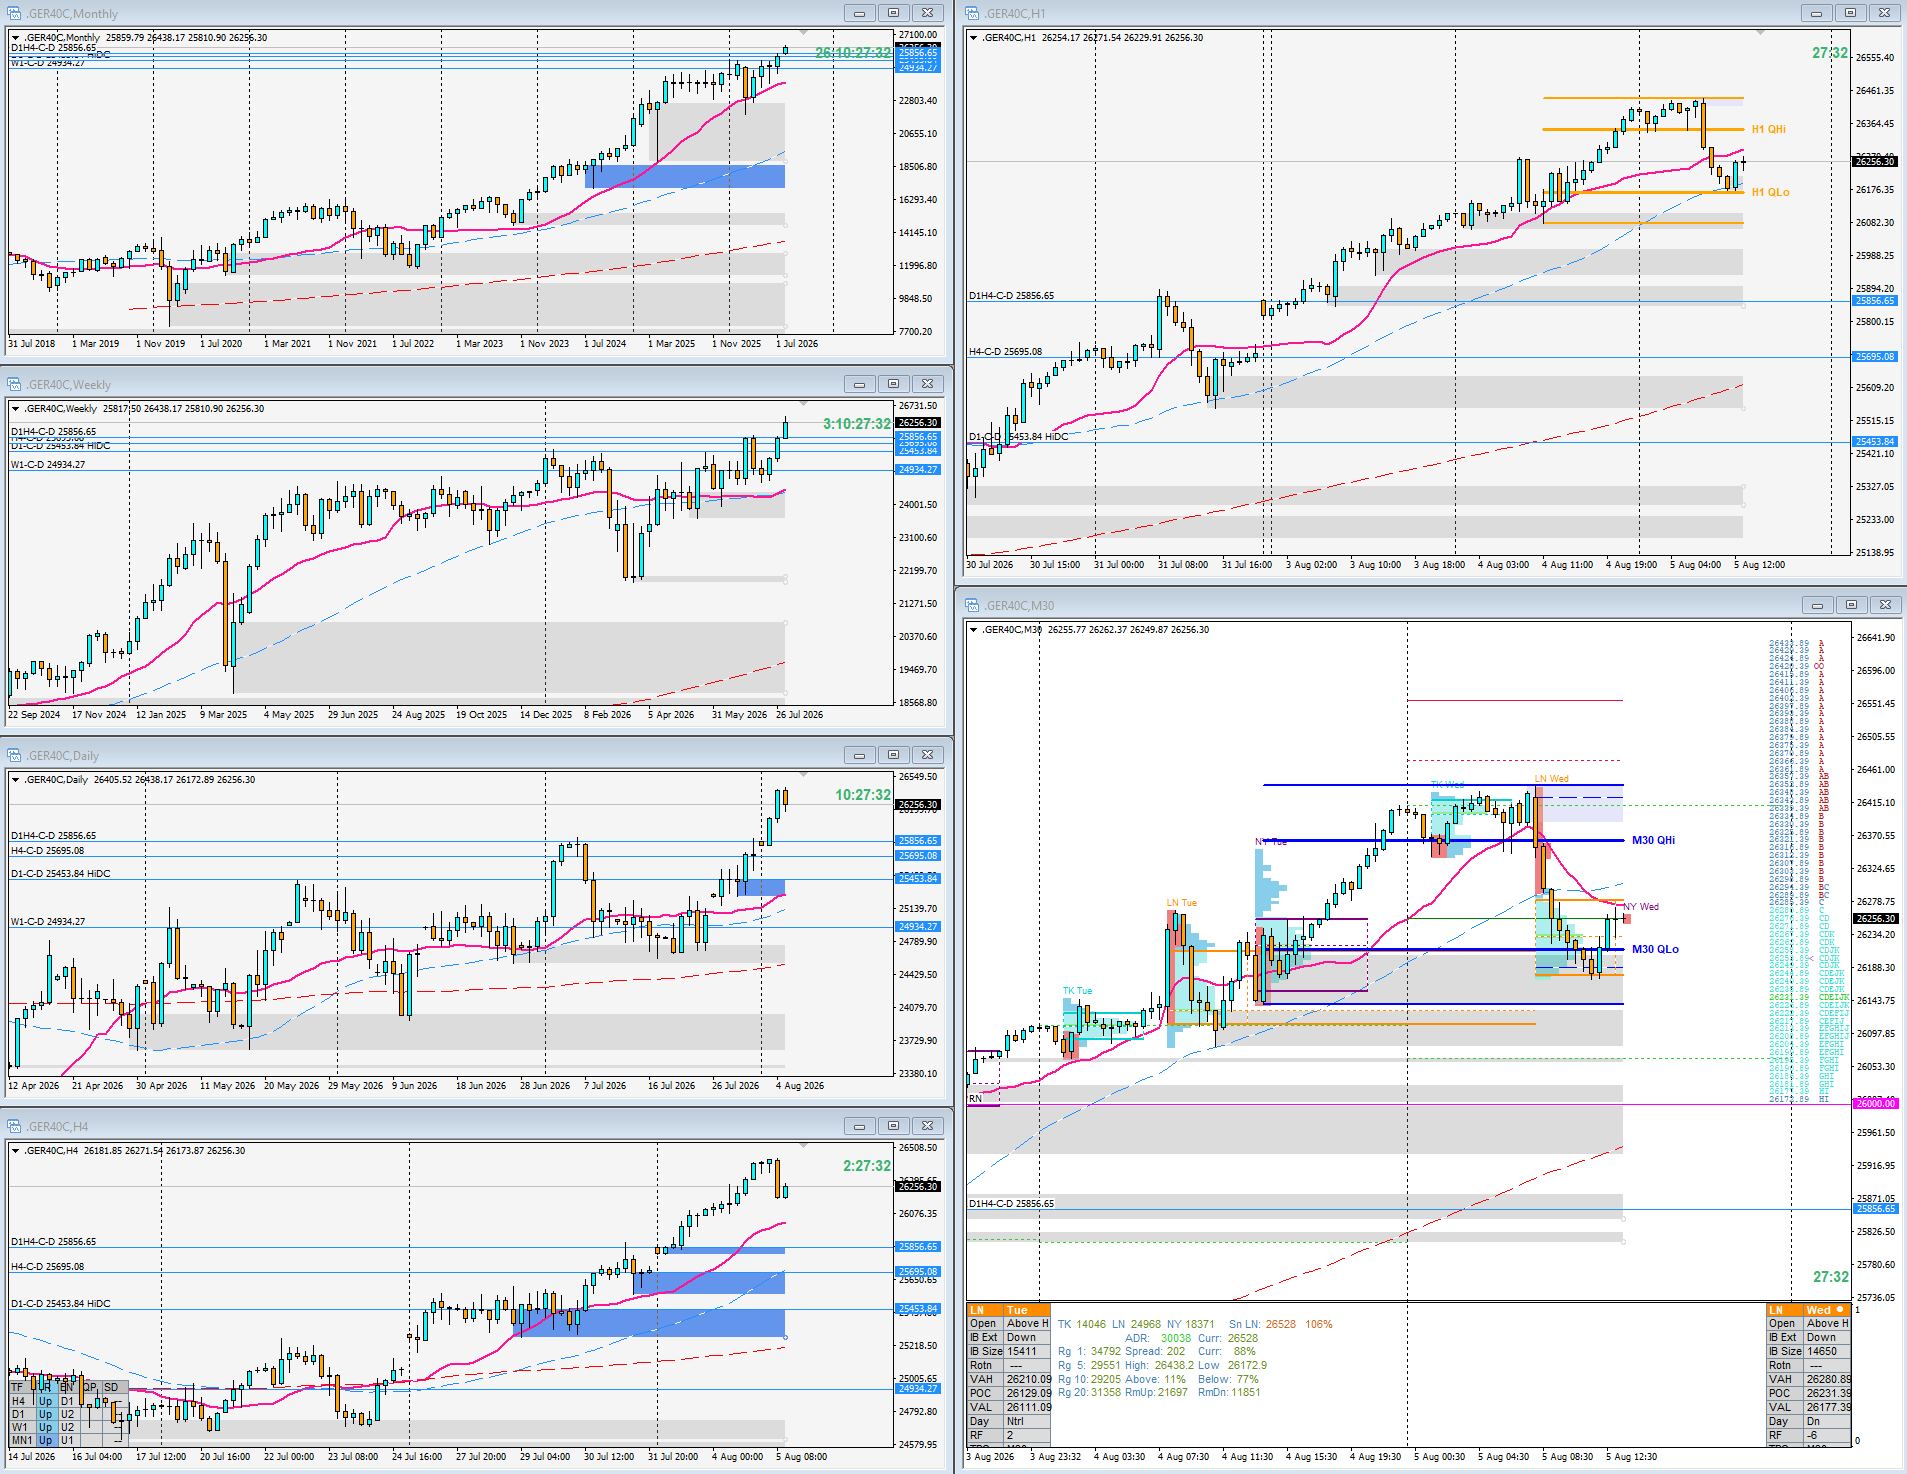Maximize the GER40C Monthly chart window
This screenshot has height=1474, width=1907.
tap(893, 13)
